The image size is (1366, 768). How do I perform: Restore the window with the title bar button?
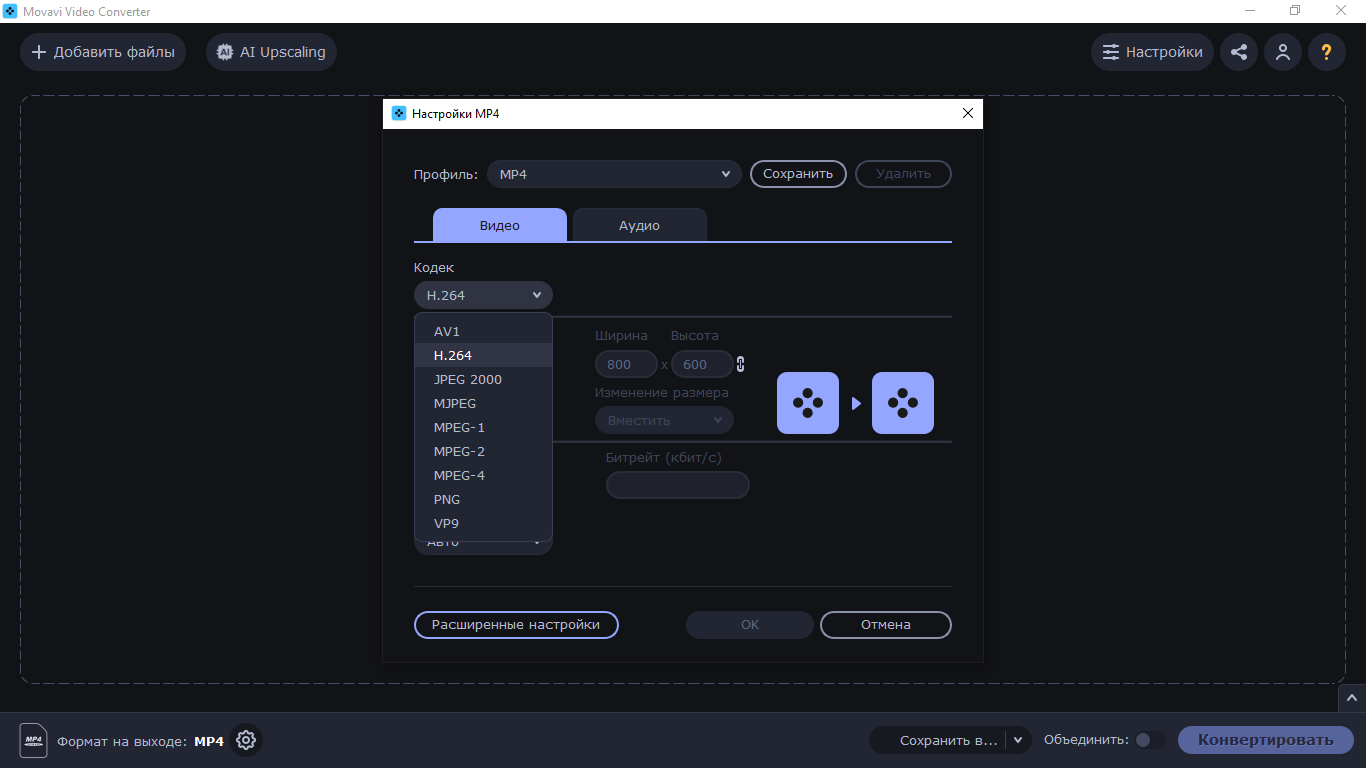1295,11
